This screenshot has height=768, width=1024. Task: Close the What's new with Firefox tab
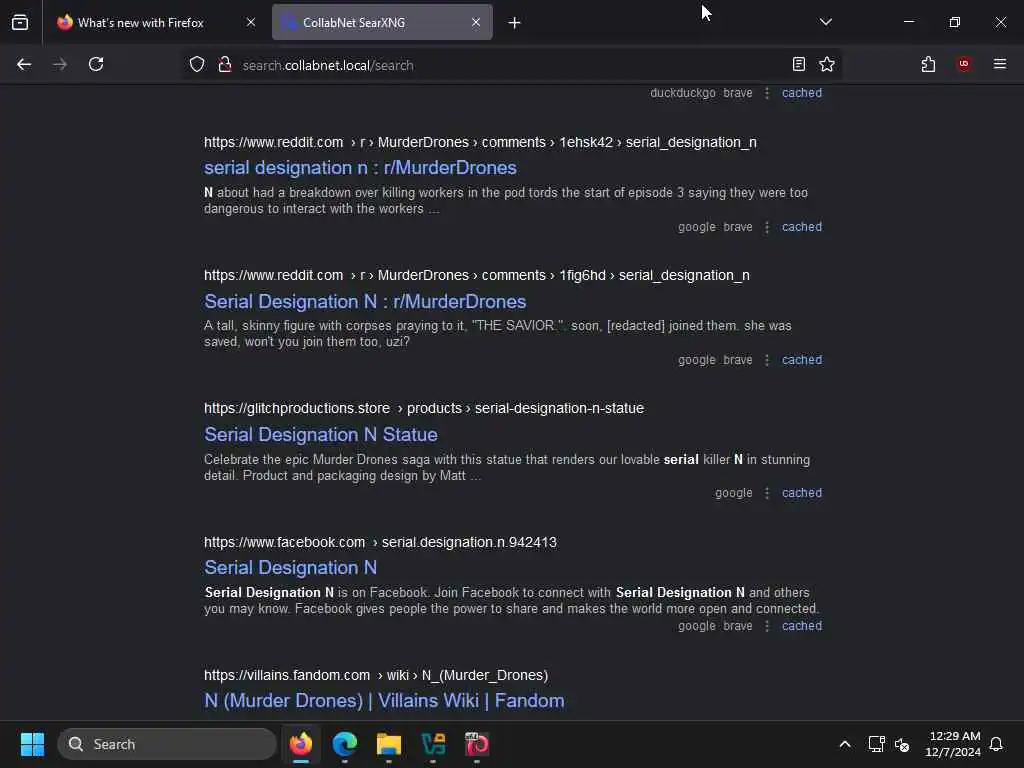coord(251,22)
